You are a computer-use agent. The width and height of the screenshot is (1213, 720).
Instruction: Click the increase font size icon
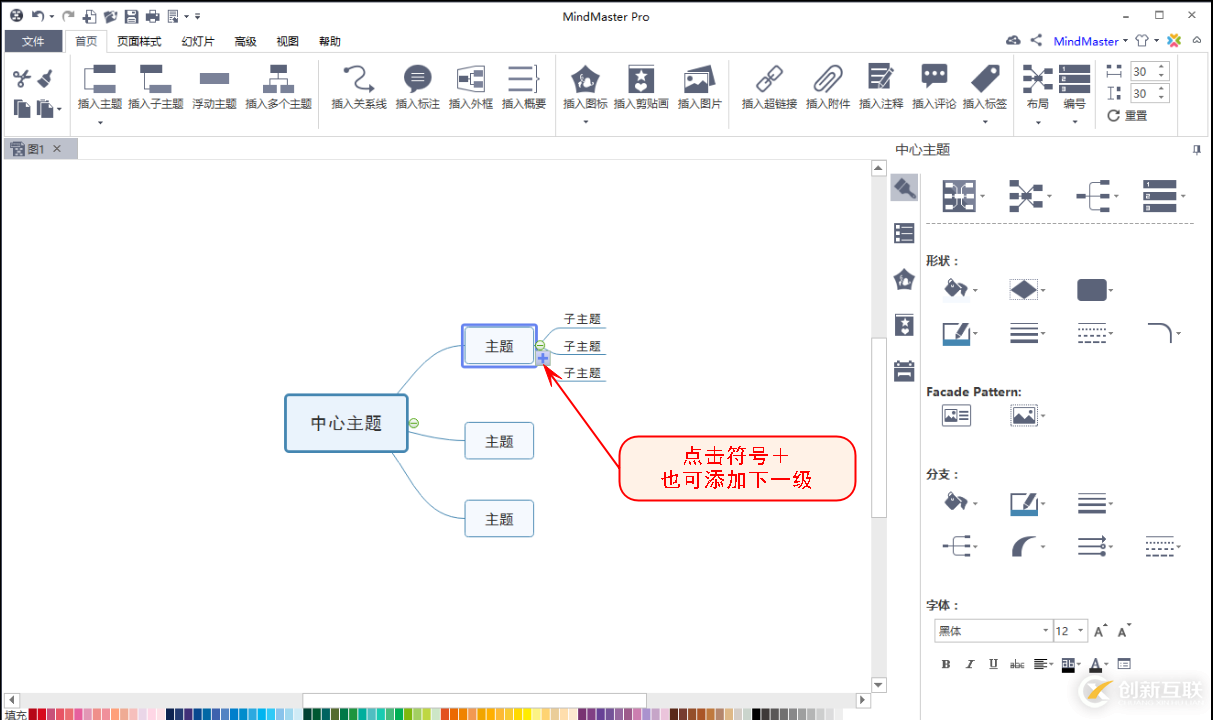(x=1099, y=631)
